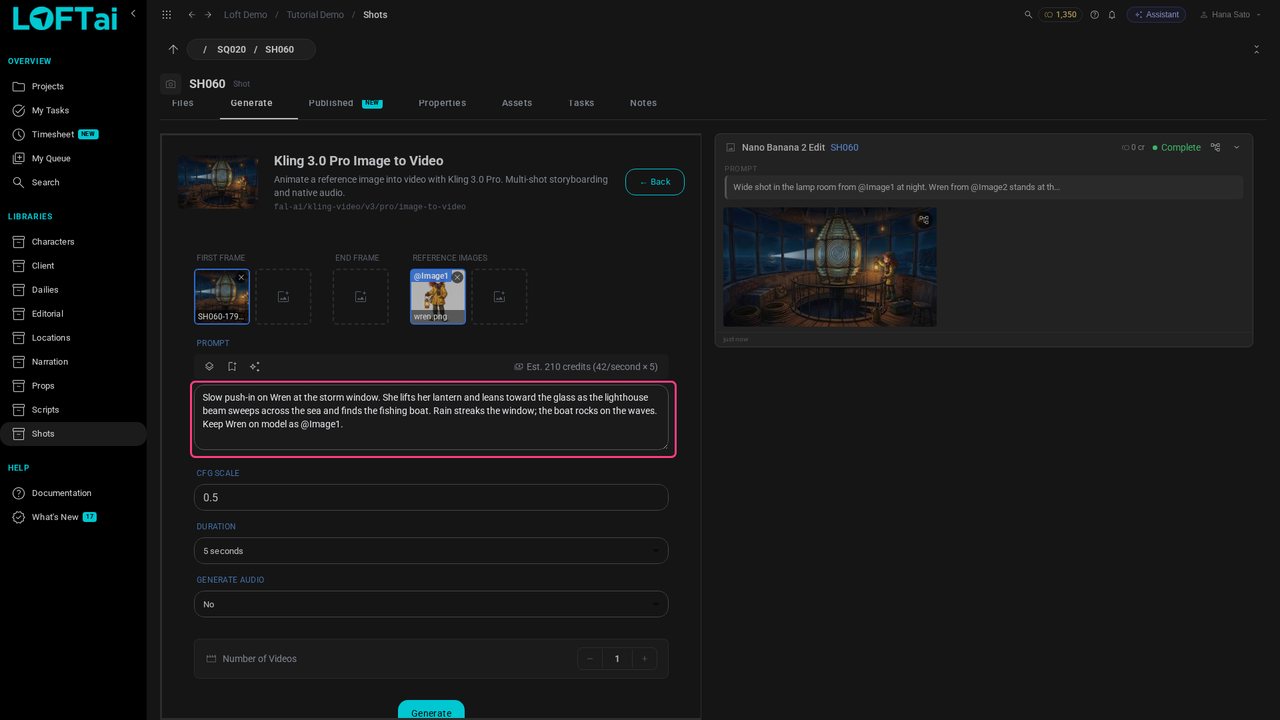
Task: Go up one level with up arrow
Action: 173,49
